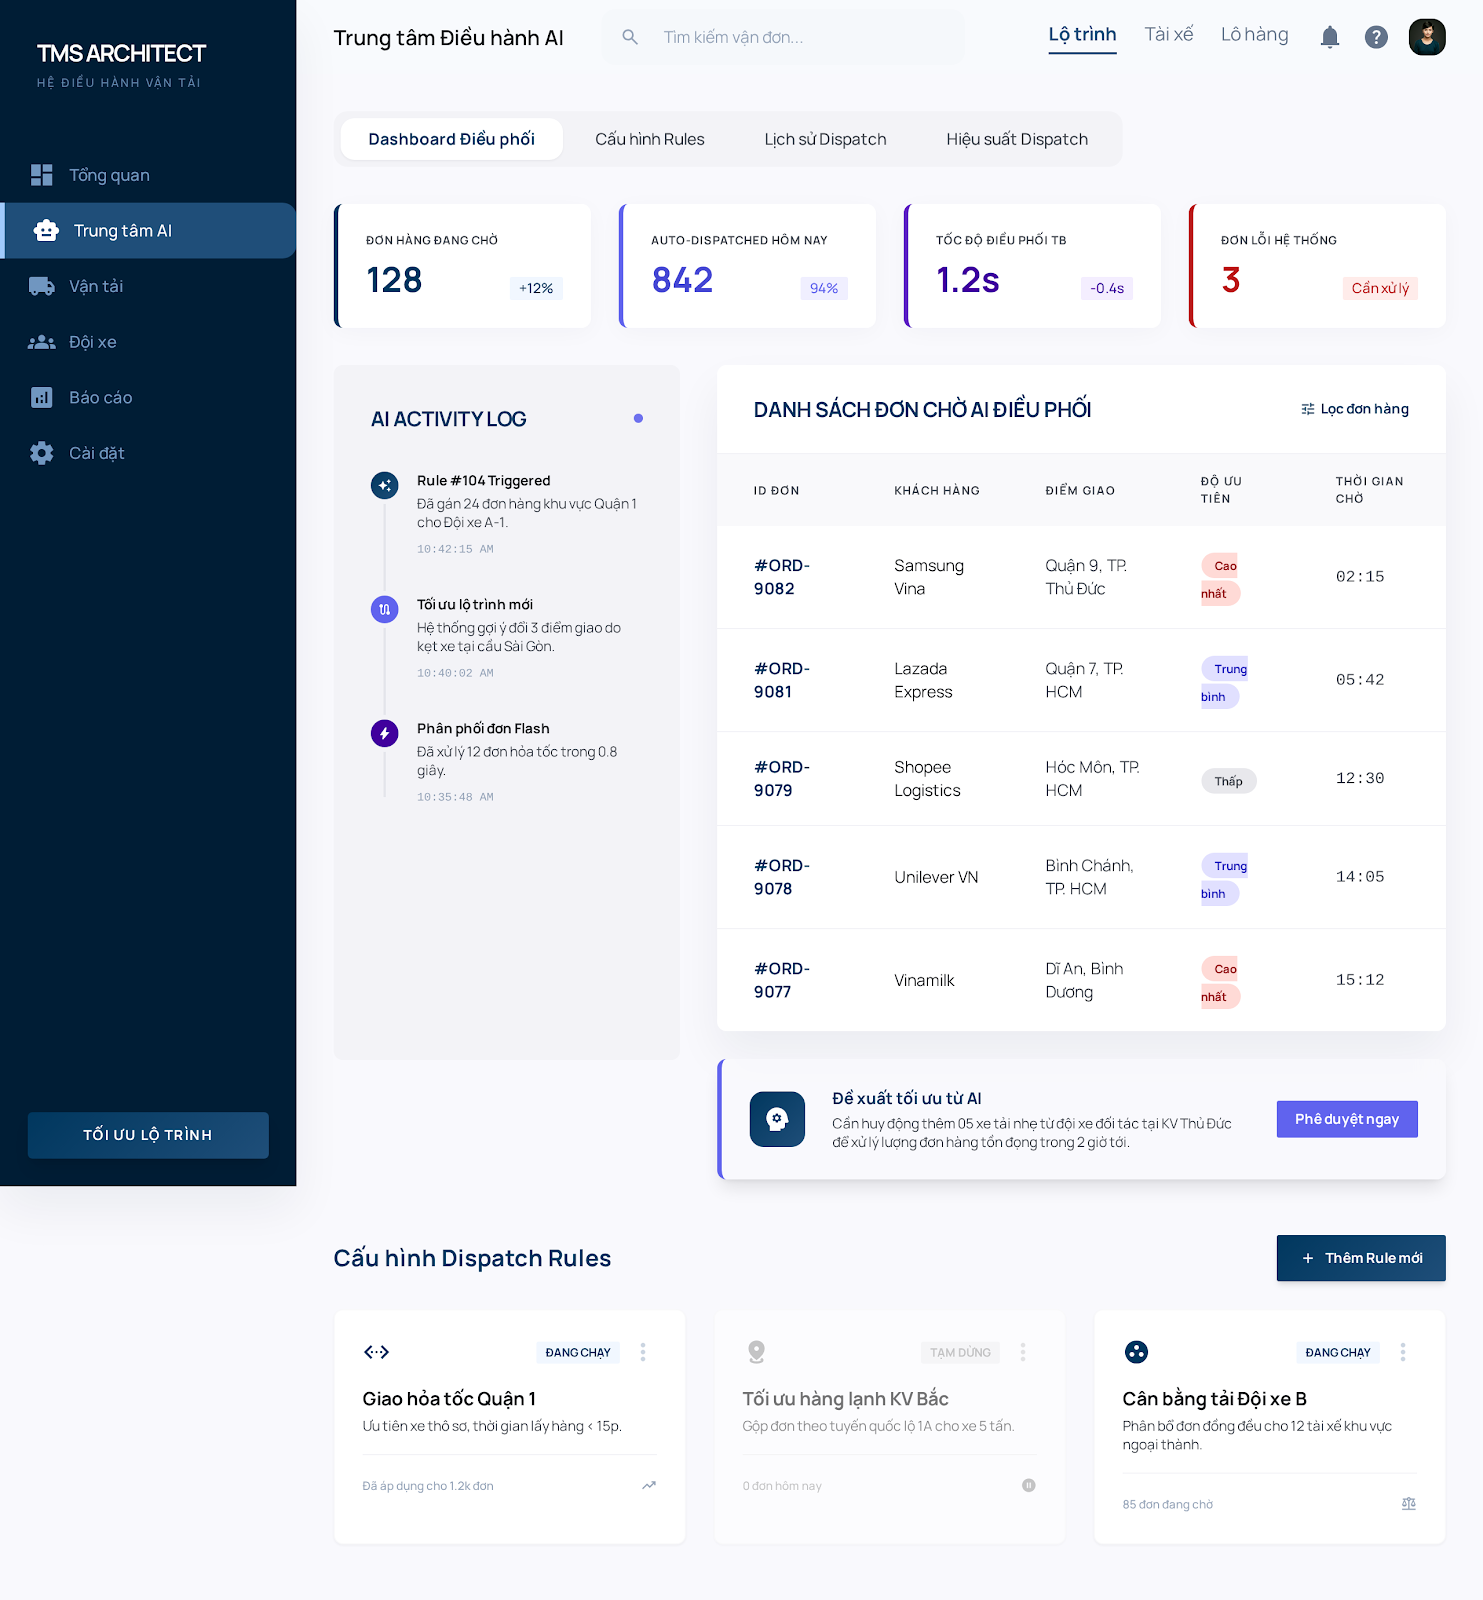Click Samsung Vina customer cell
Viewport: 1483px width, 1600px height.
(929, 577)
